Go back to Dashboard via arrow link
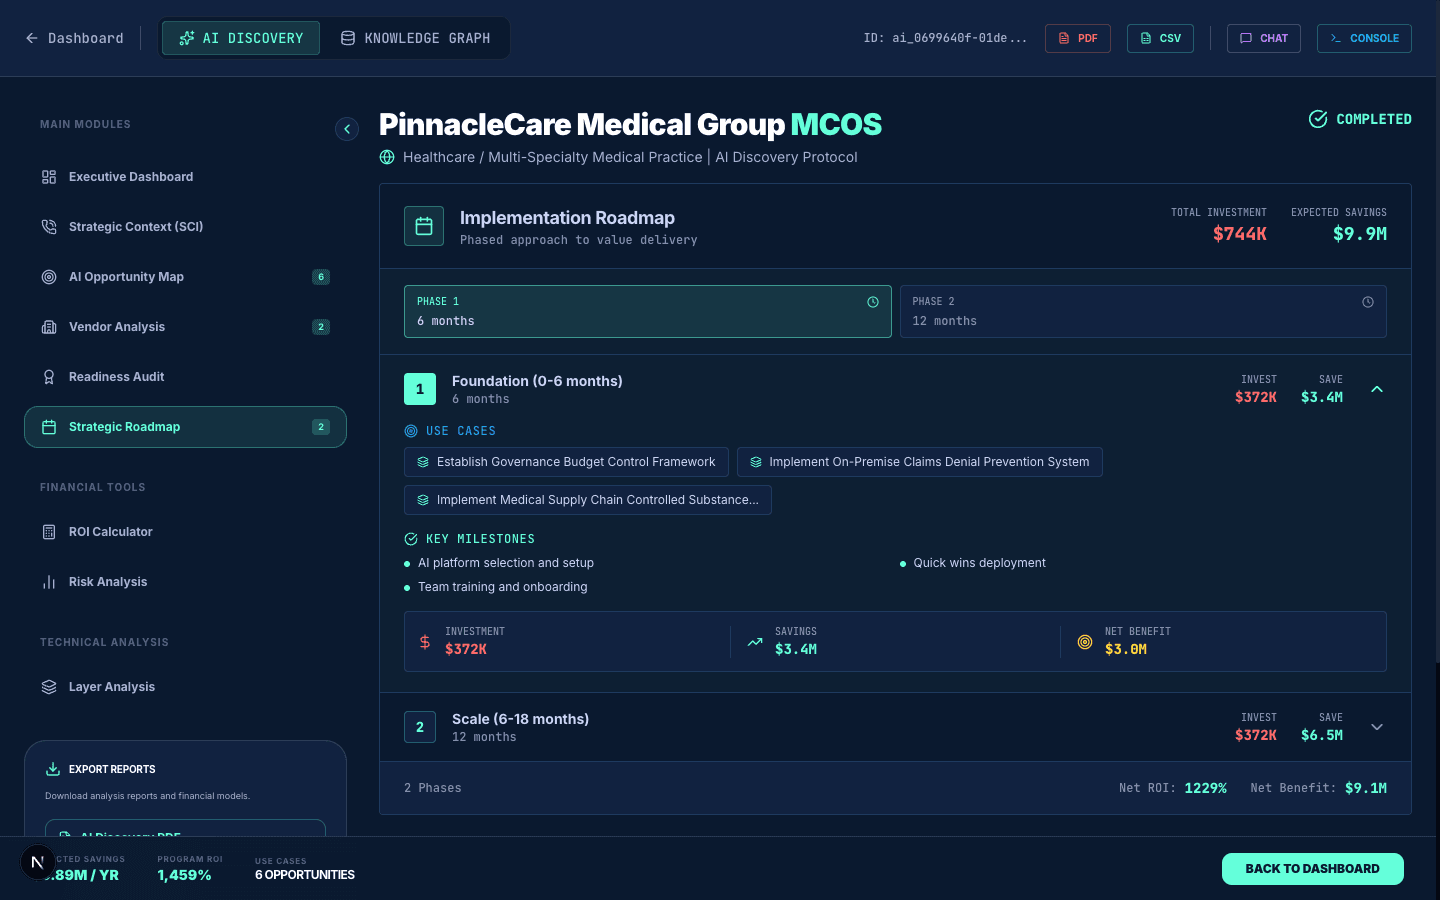1440x900 pixels. [x=74, y=38]
